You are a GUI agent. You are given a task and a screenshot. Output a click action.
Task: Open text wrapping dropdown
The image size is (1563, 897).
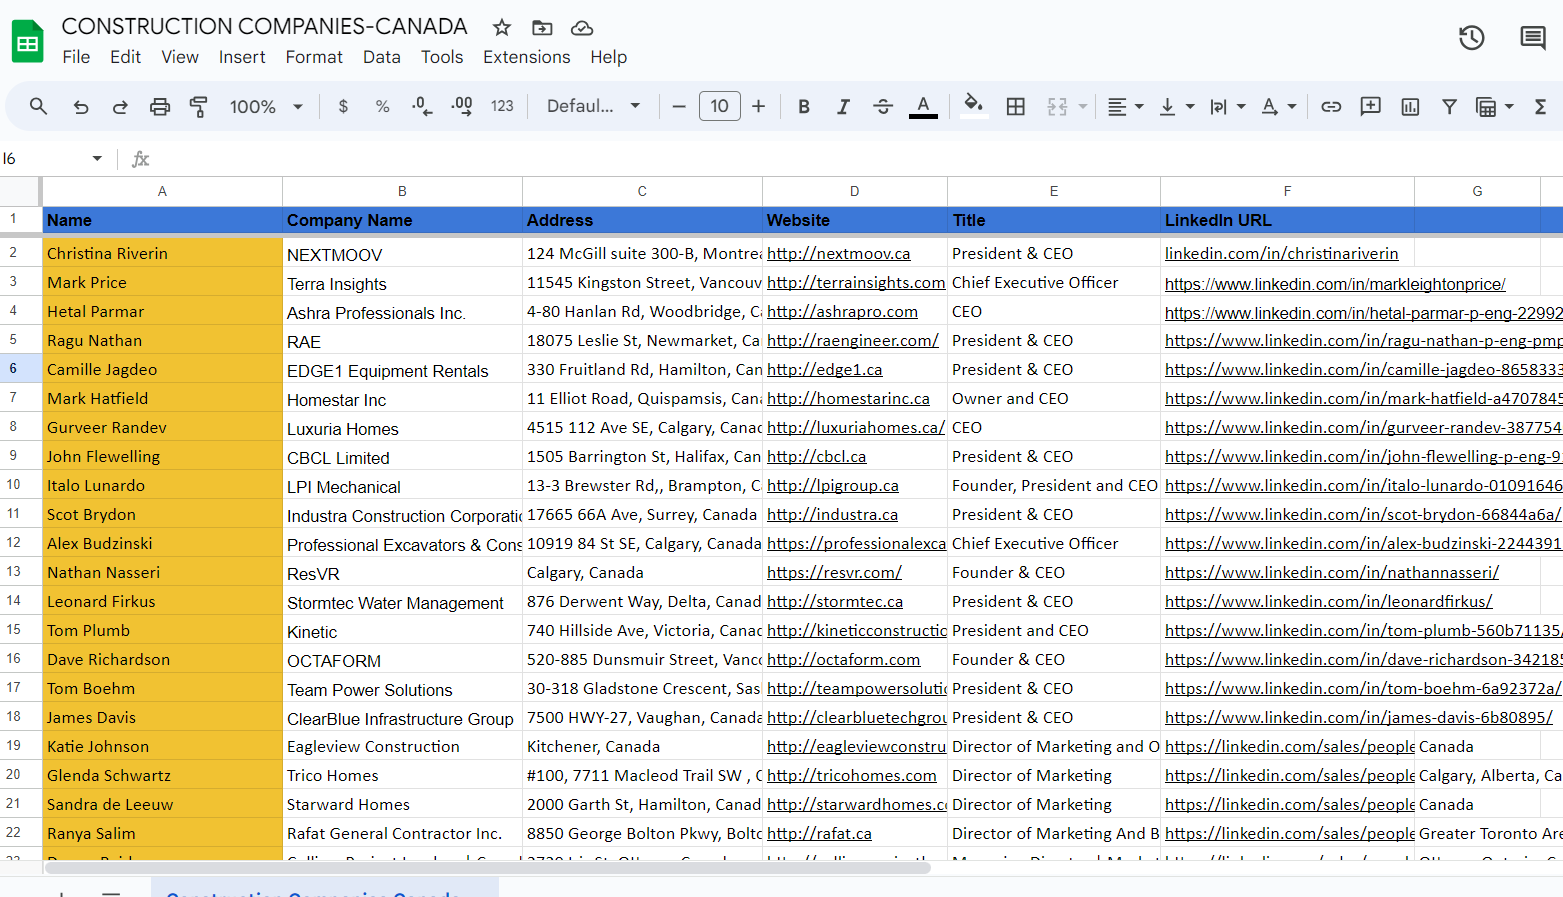pos(1227,106)
